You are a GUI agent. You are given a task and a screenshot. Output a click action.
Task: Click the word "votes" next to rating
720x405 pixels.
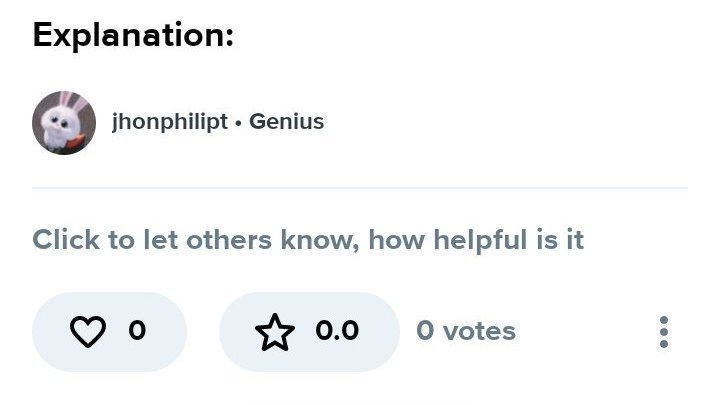click(x=479, y=331)
